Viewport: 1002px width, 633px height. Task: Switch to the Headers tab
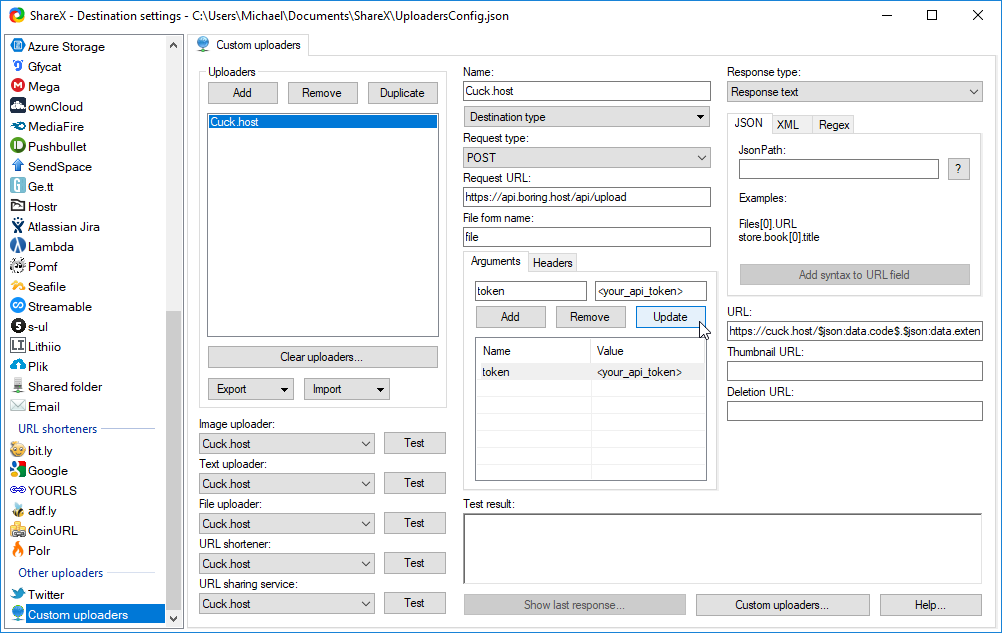pos(553,263)
